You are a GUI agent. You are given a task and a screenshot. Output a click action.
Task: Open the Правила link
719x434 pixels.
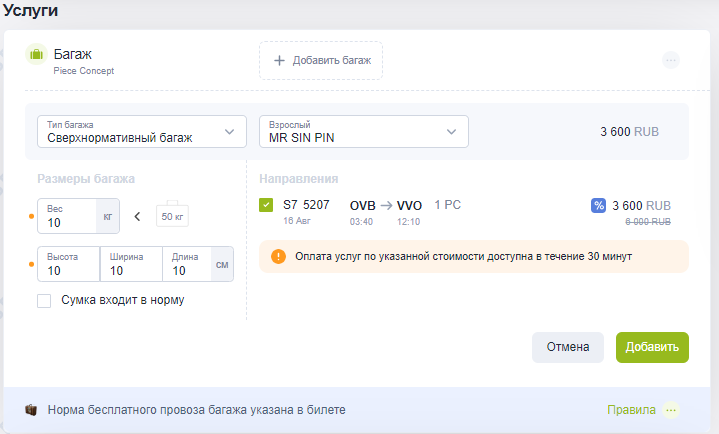[x=631, y=410]
